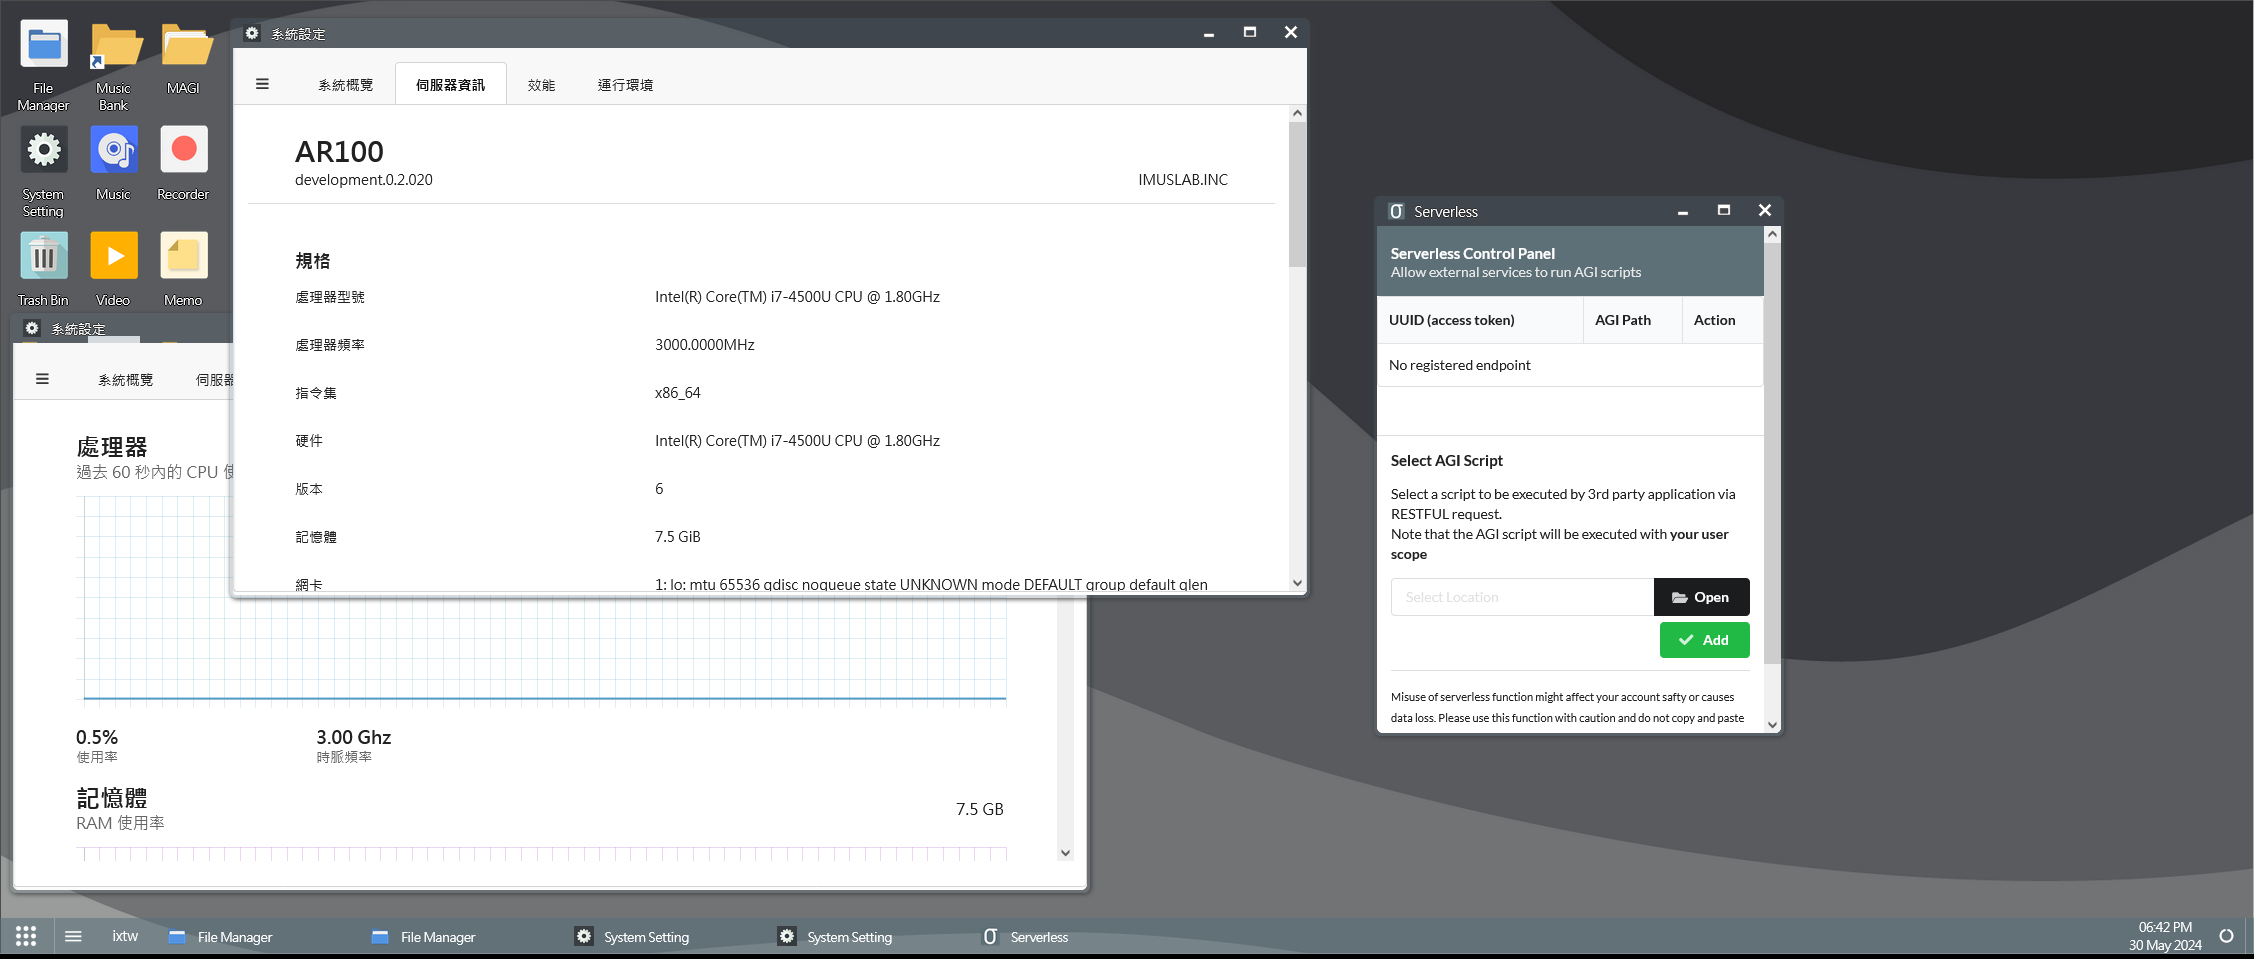Click the Select Location input field

coord(1521,597)
